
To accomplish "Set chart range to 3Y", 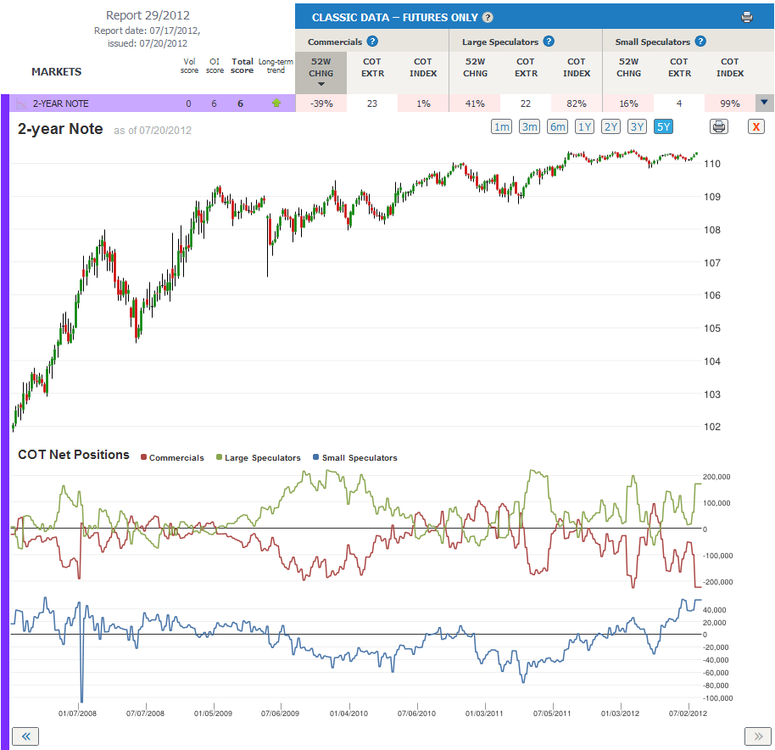I will pos(637,127).
